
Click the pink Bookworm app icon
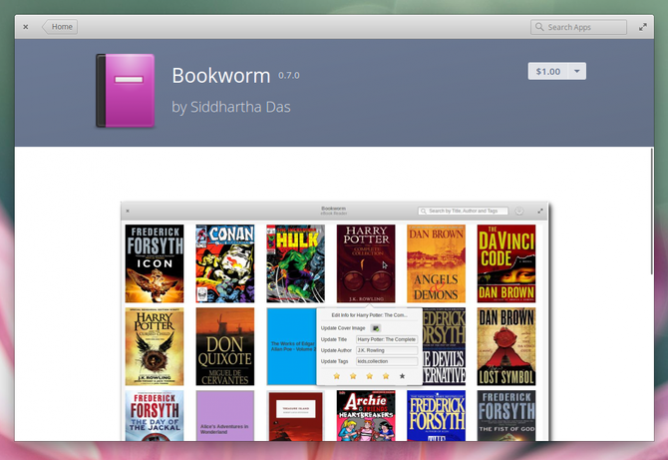125,90
